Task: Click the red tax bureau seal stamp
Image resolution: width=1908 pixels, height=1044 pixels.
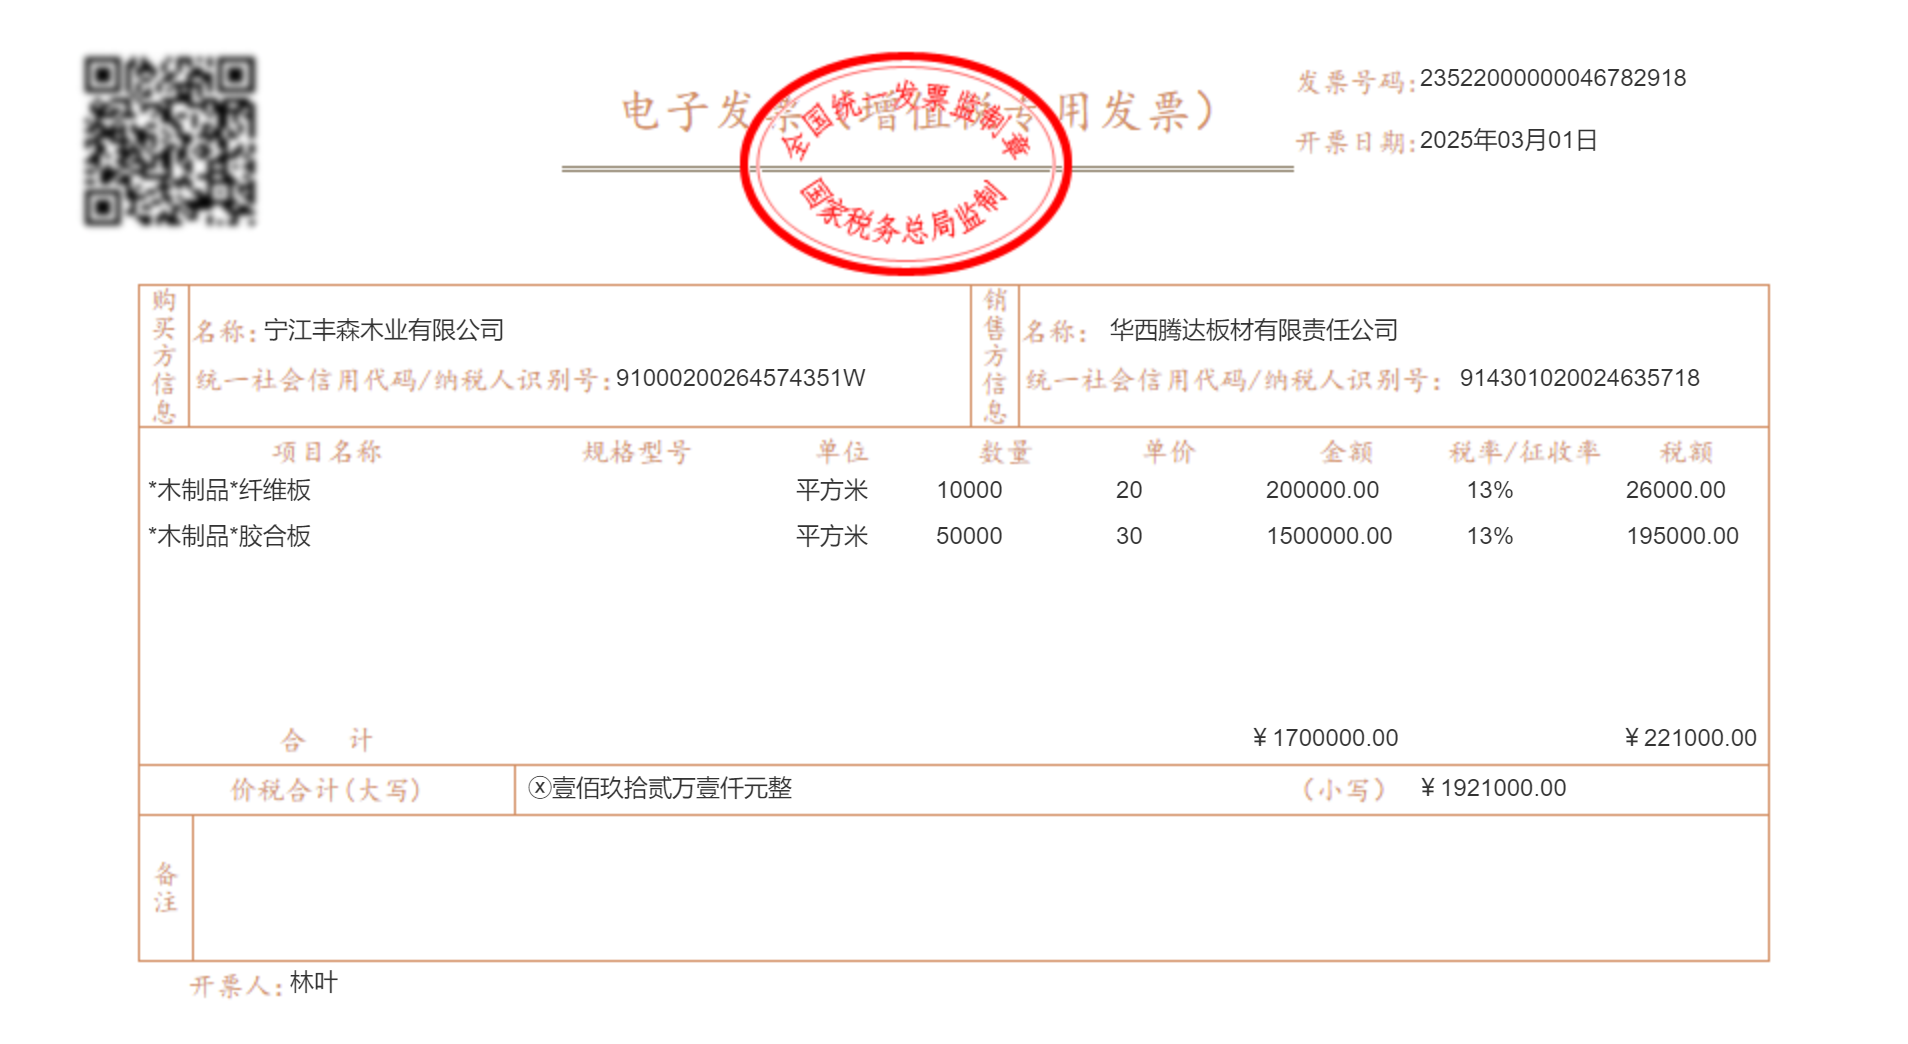Action: (906, 163)
